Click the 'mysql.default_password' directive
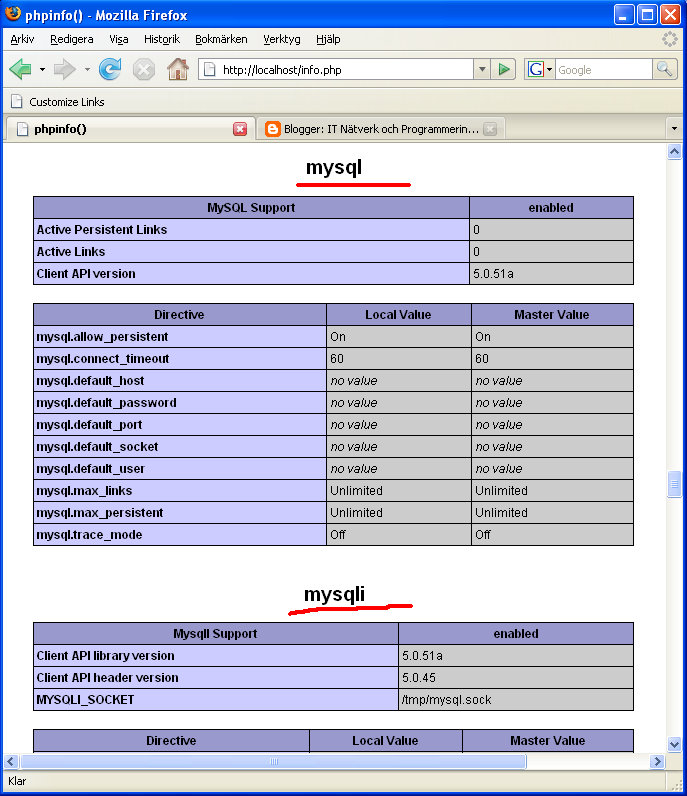687x796 pixels. pyautogui.click(x=180, y=403)
